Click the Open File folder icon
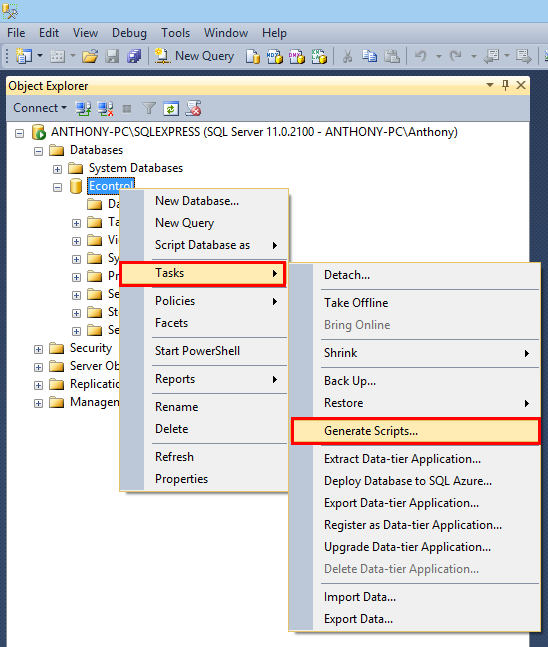This screenshot has width=548, height=647. point(90,56)
